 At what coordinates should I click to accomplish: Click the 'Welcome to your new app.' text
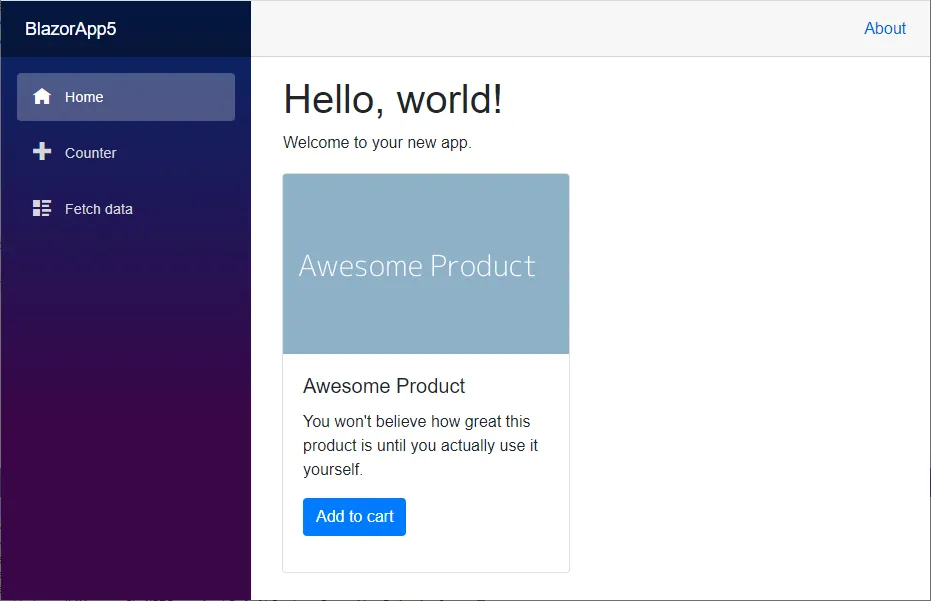coord(377,143)
